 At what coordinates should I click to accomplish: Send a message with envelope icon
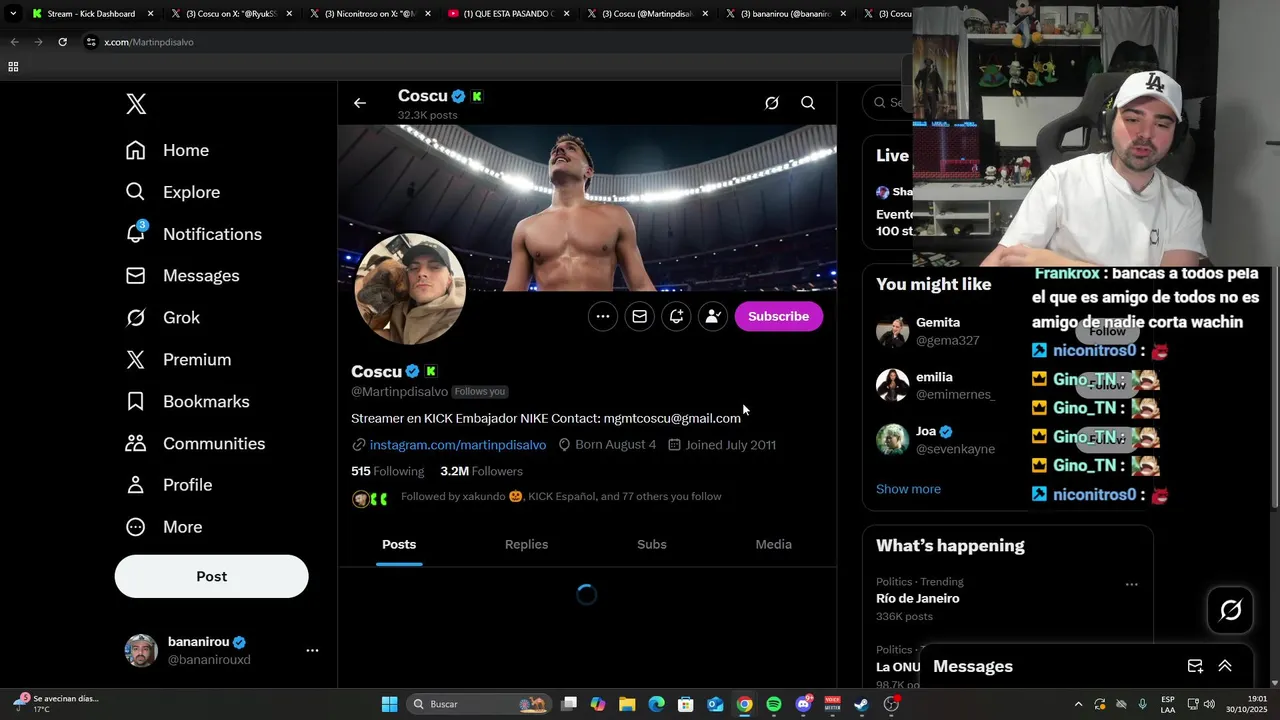(x=639, y=316)
